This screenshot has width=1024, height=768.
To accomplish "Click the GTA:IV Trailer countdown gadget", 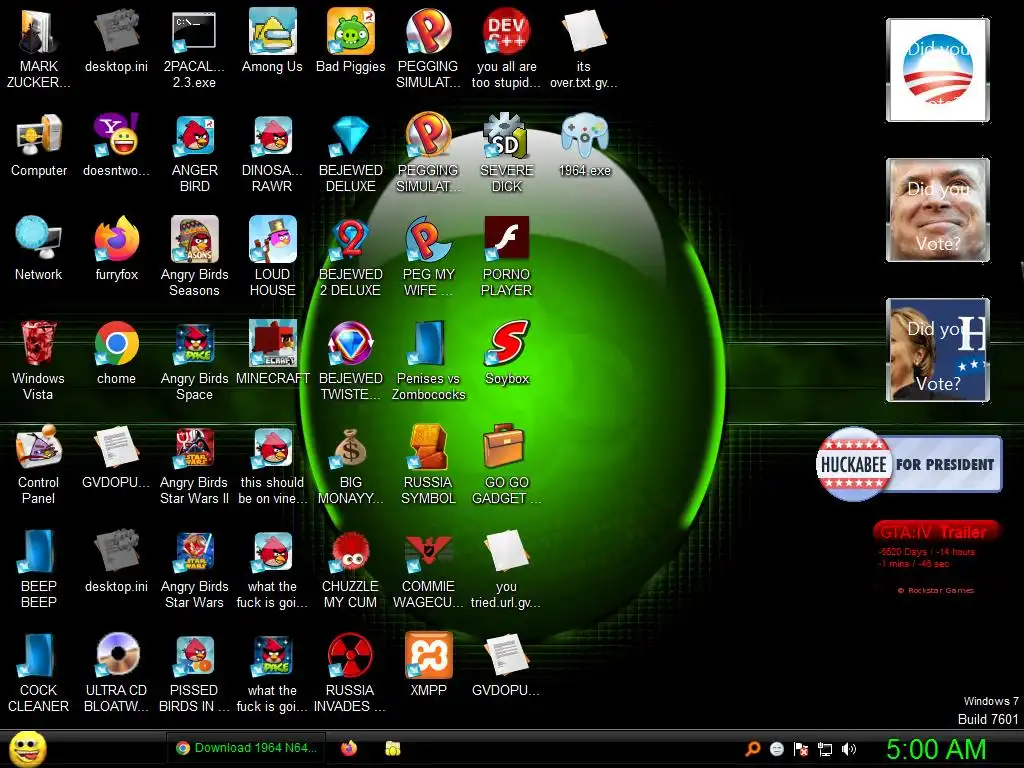I will 936,558.
